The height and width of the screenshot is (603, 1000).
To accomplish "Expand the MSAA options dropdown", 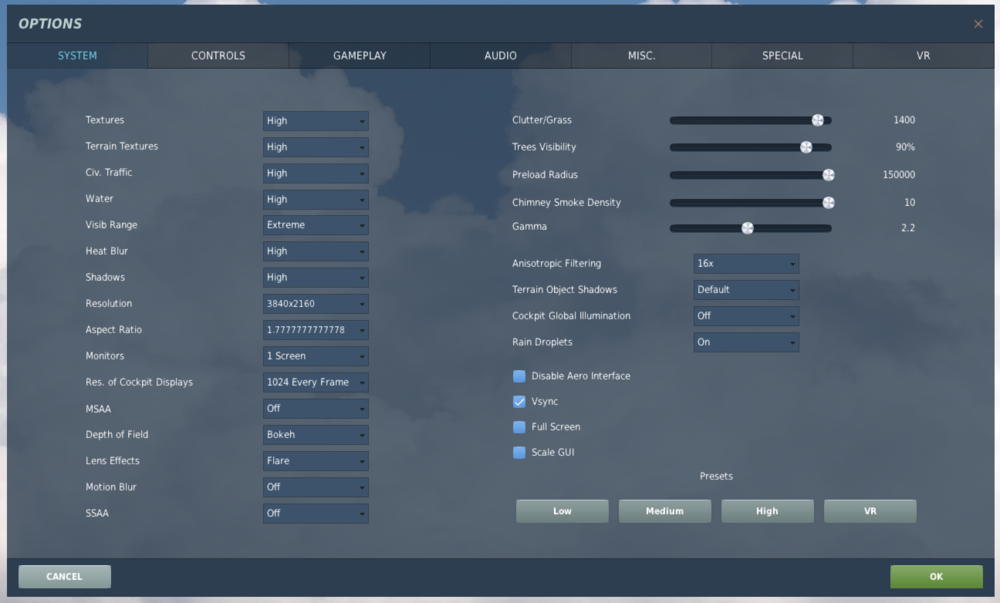I will tap(315, 408).
